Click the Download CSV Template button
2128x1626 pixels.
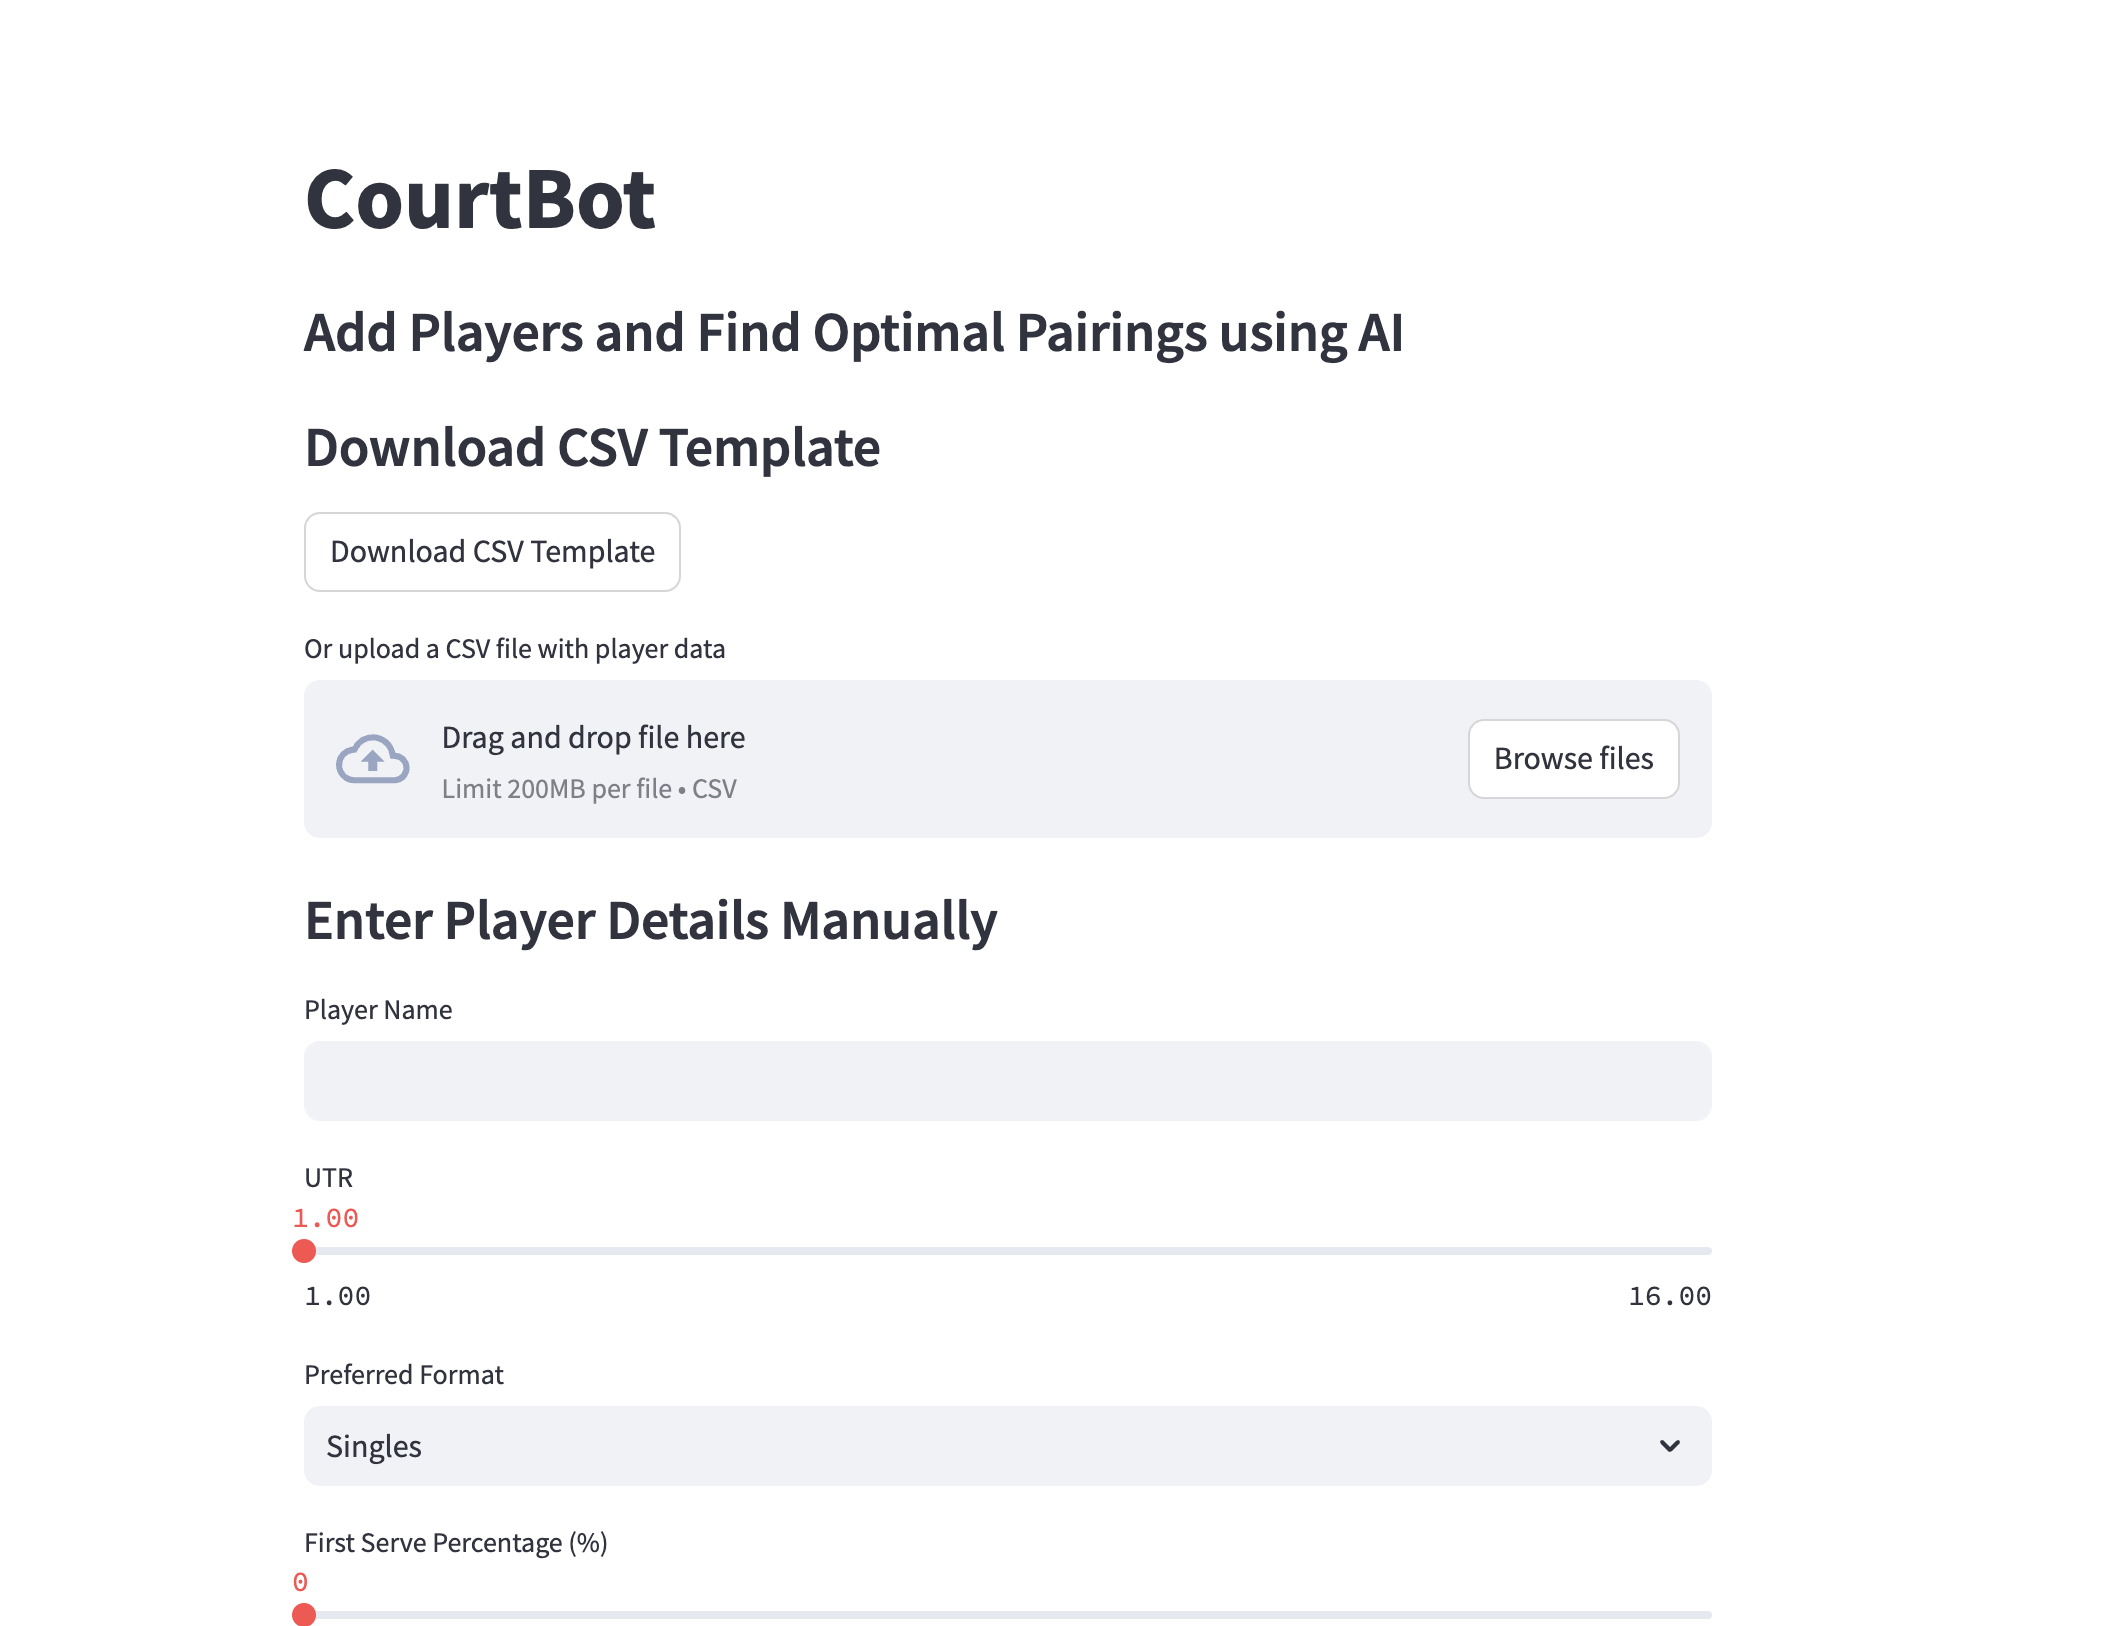click(492, 552)
